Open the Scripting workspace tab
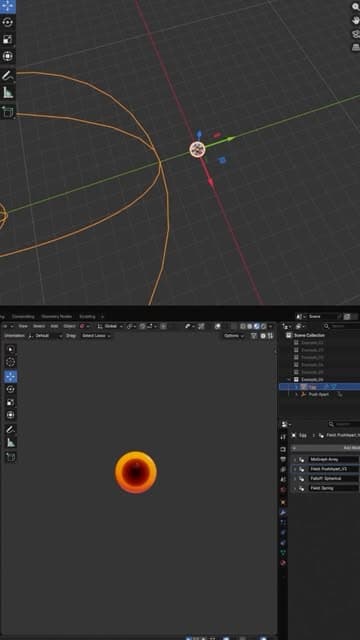Viewport: 360px width, 640px height. (x=87, y=316)
